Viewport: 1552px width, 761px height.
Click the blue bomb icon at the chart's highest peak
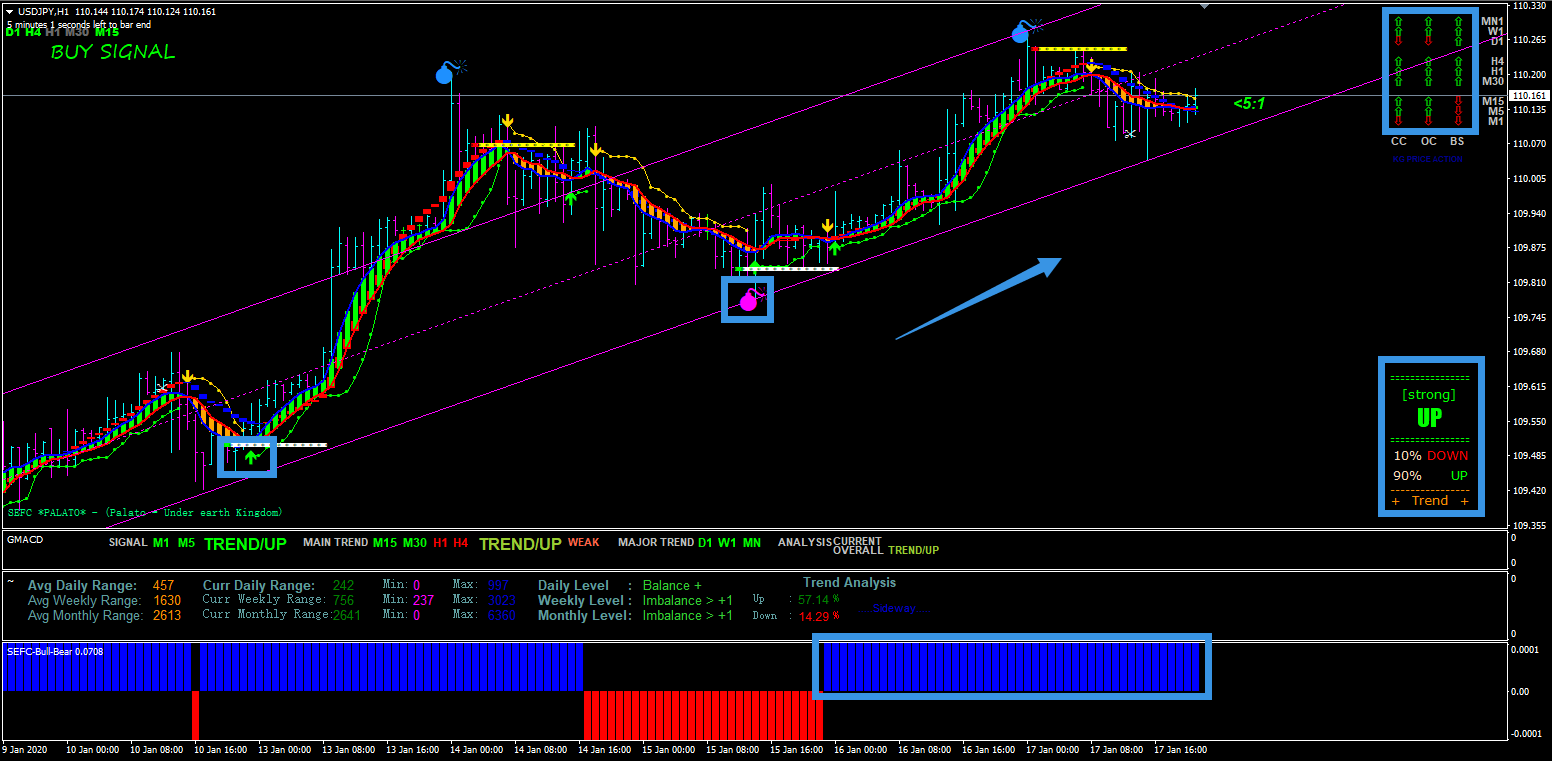point(1020,34)
